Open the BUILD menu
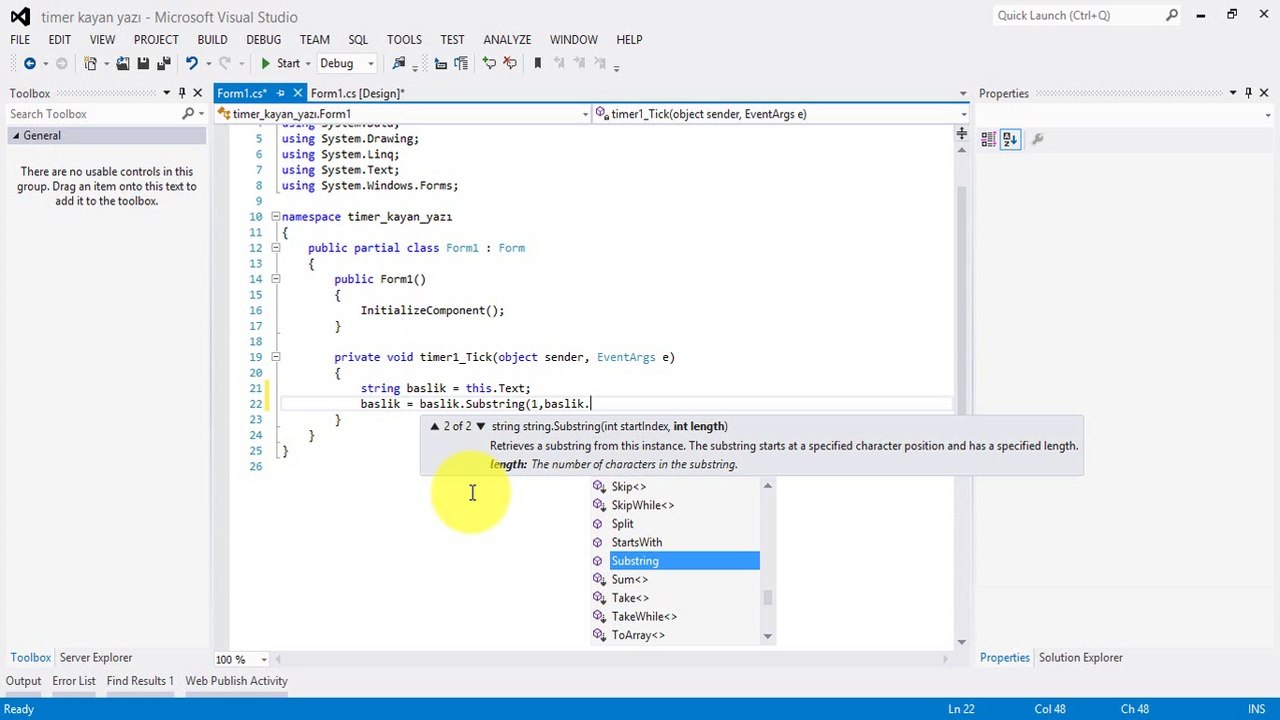1280x720 pixels. click(212, 40)
